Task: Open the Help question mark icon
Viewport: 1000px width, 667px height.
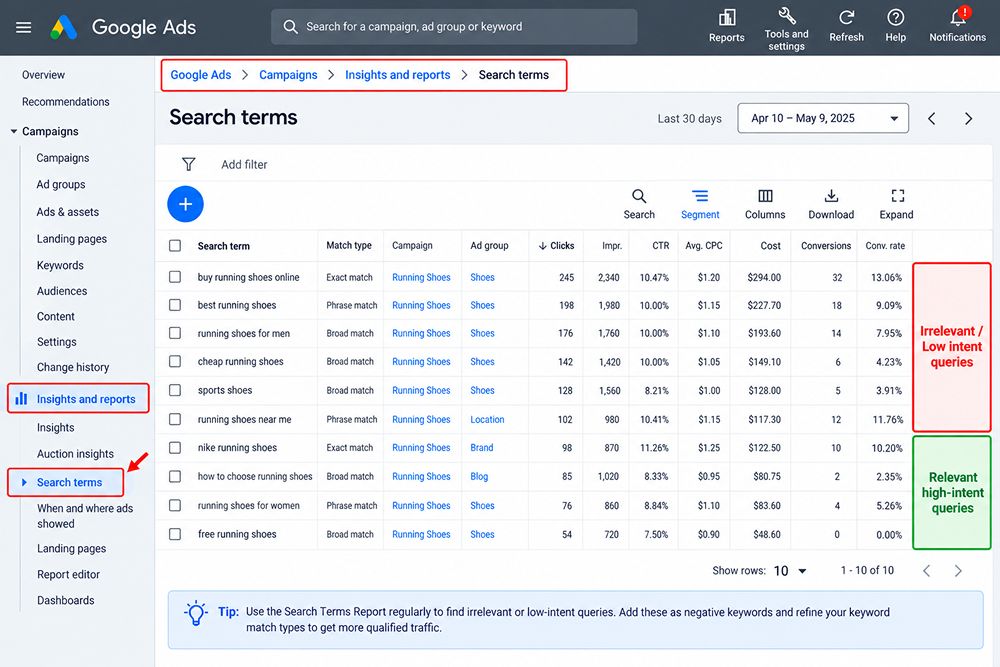Action: click(x=895, y=17)
